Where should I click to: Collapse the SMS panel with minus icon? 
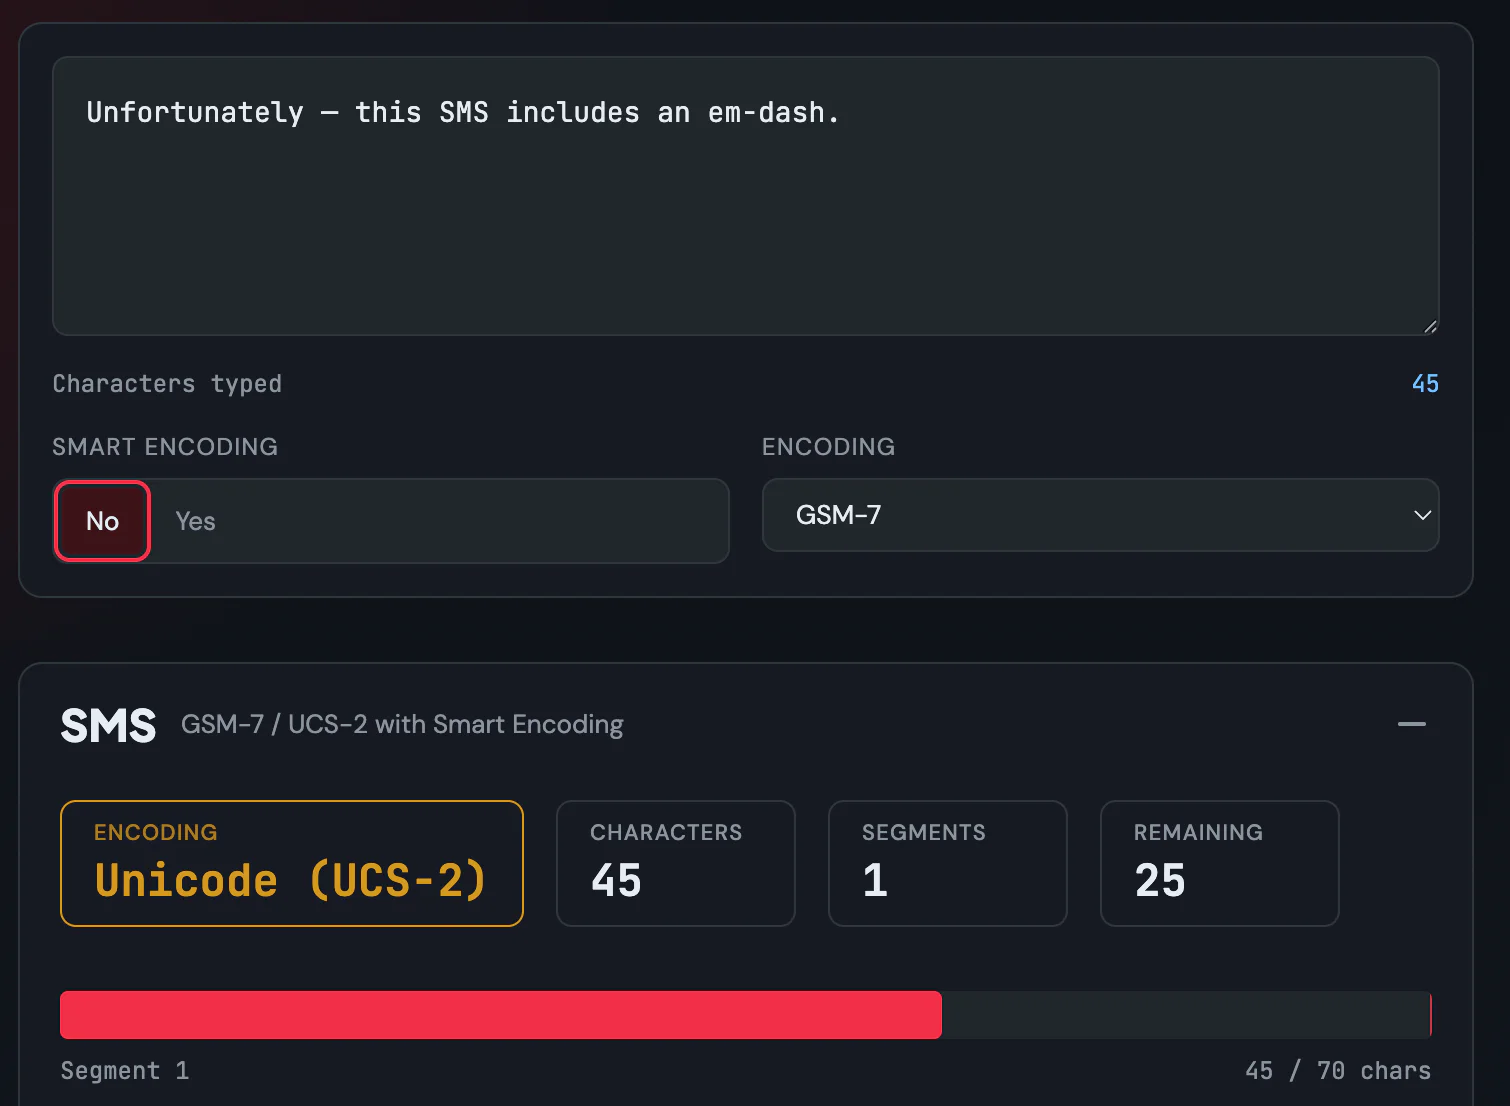tap(1411, 724)
